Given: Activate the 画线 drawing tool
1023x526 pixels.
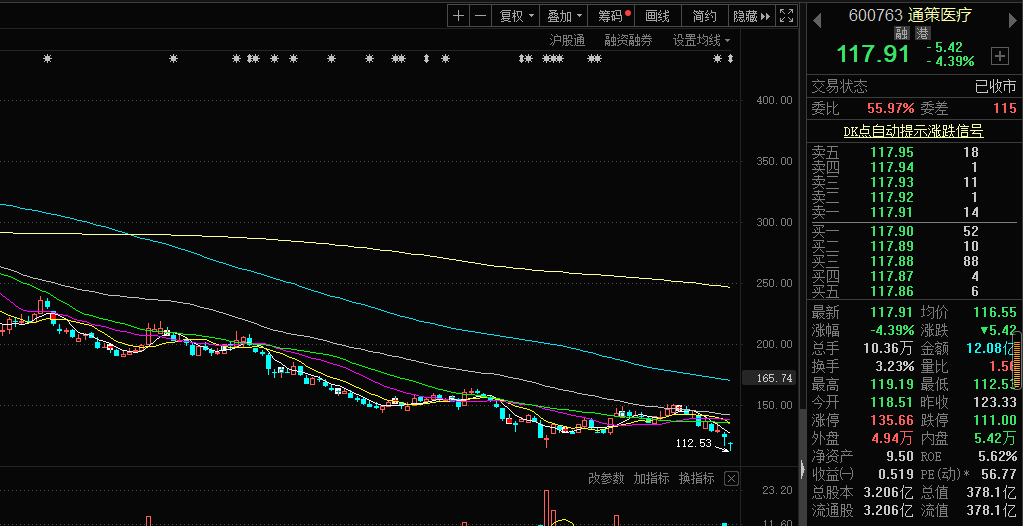Looking at the screenshot, I should [658, 16].
